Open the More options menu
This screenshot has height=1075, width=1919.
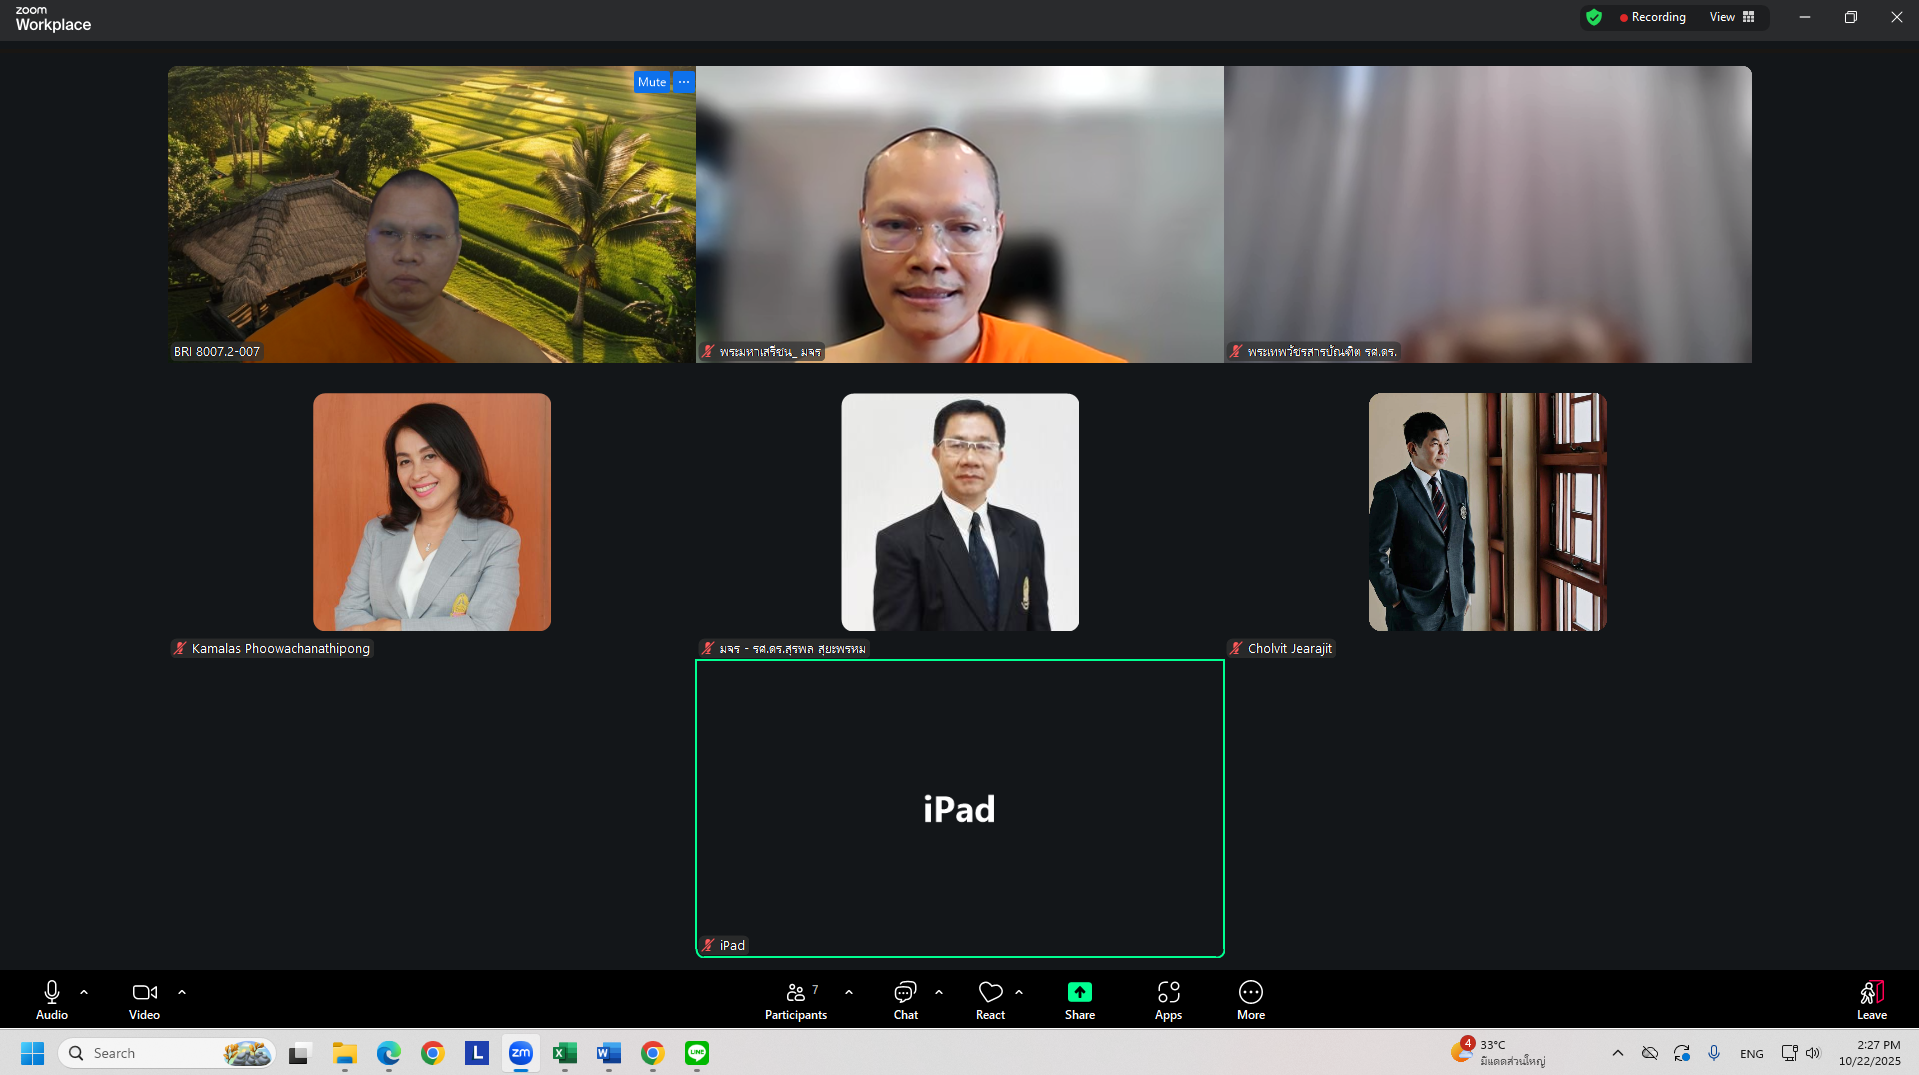click(1250, 1000)
